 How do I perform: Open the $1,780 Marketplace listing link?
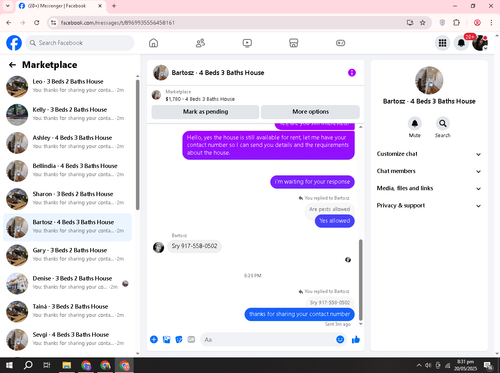[200, 99]
